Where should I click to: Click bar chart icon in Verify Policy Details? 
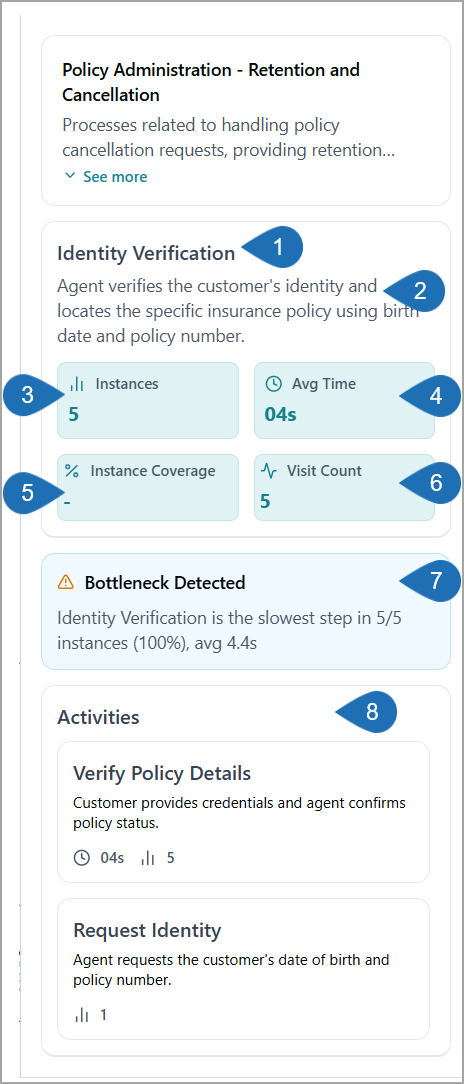[148, 858]
